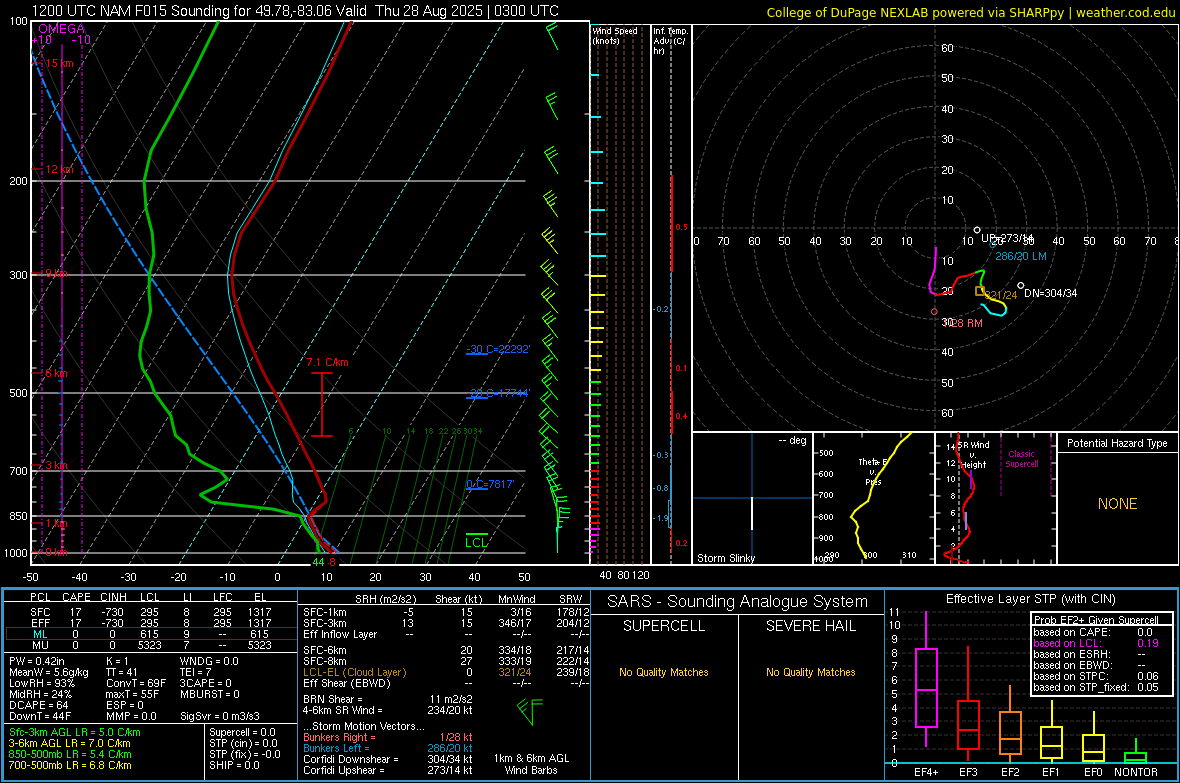
Task: Click the Bunkers Right storm motion line
Action: click(x=388, y=737)
